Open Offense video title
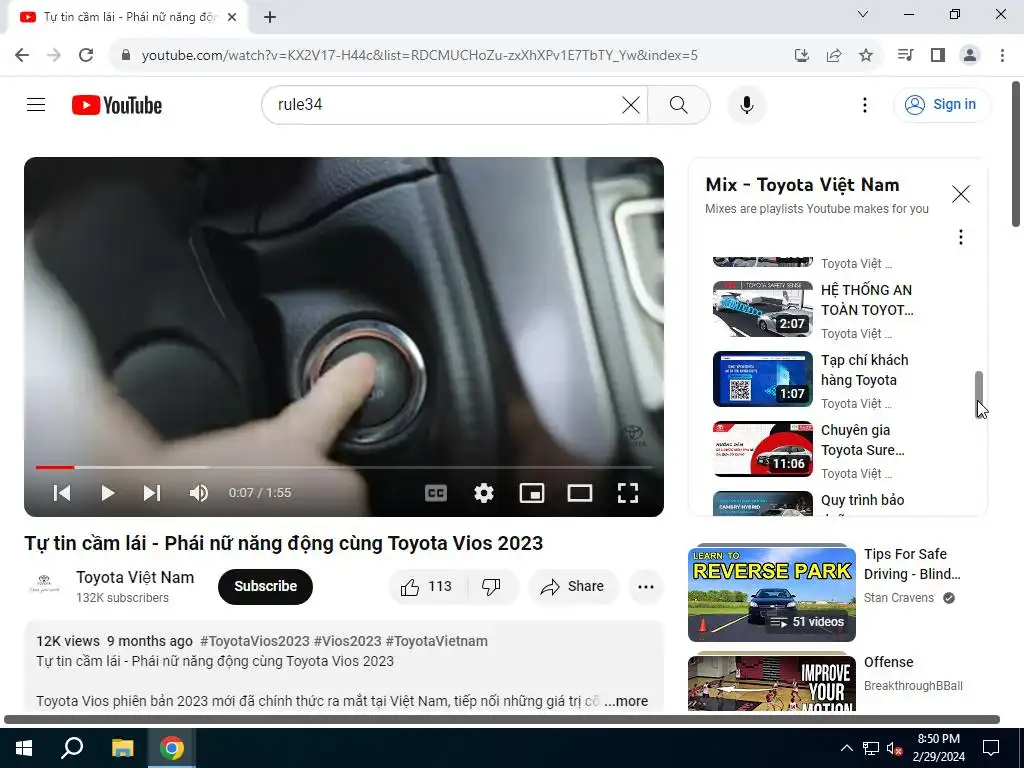The image size is (1024, 768). 888,662
